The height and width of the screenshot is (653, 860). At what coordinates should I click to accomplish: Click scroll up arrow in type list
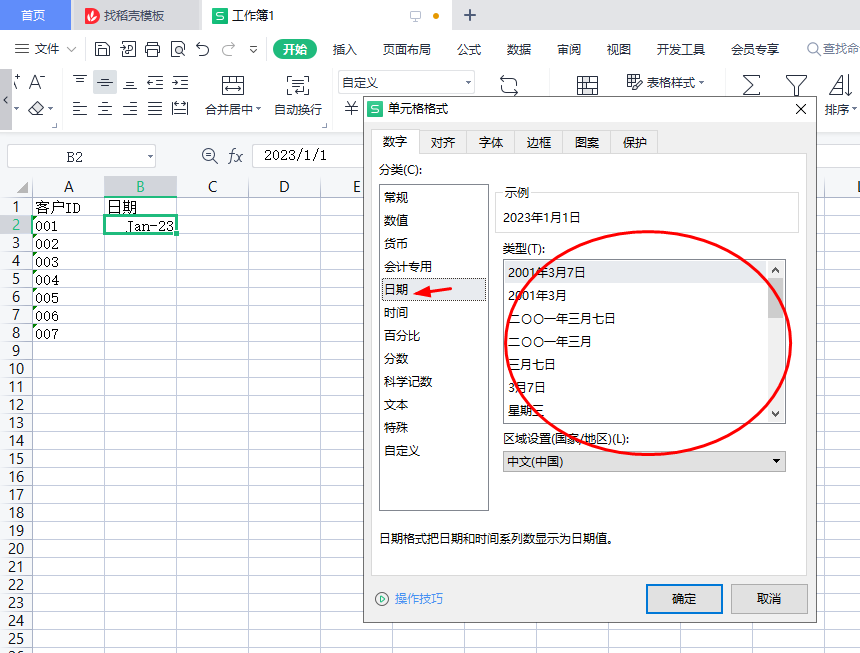pyautogui.click(x=775, y=270)
